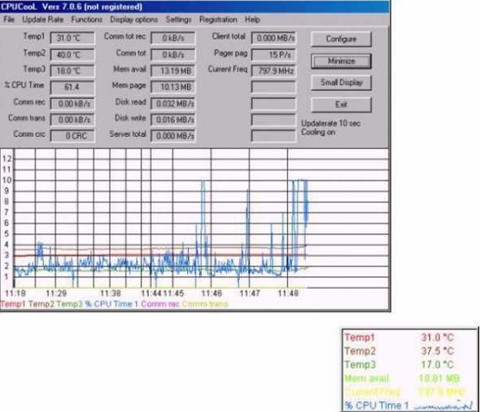Click Temp2 37.5 °C row in small panel
The height and width of the screenshot is (412, 480).
coord(410,351)
